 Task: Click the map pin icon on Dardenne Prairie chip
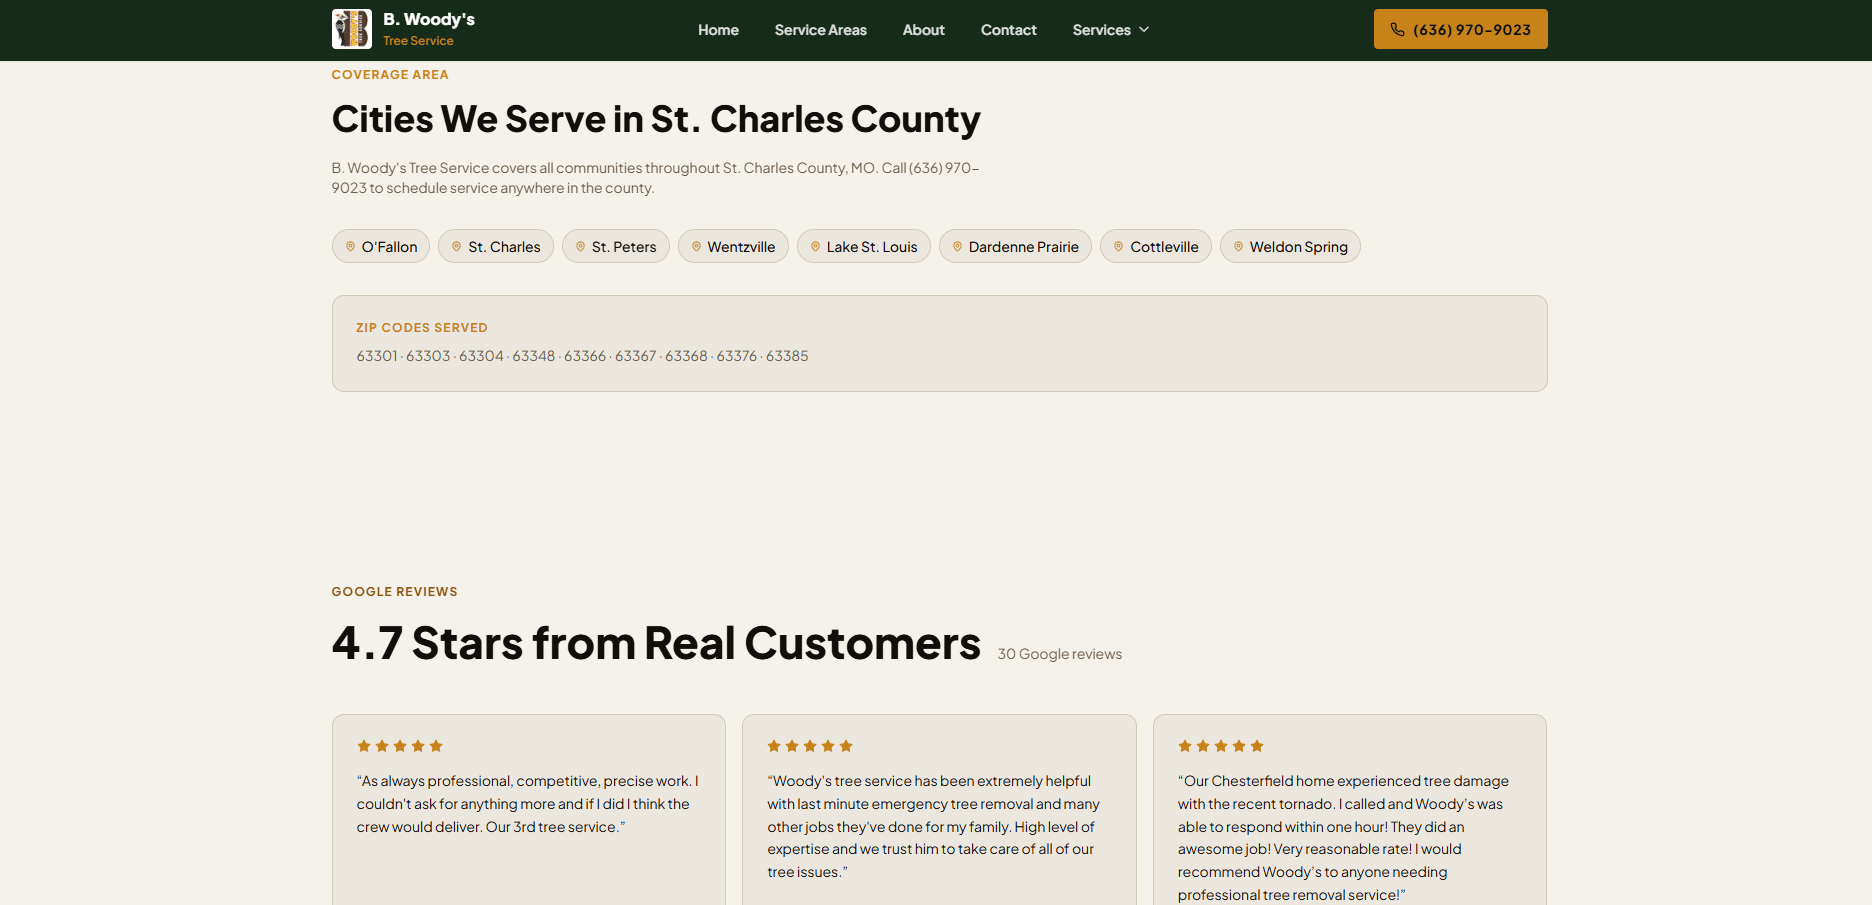pyautogui.click(x=957, y=246)
